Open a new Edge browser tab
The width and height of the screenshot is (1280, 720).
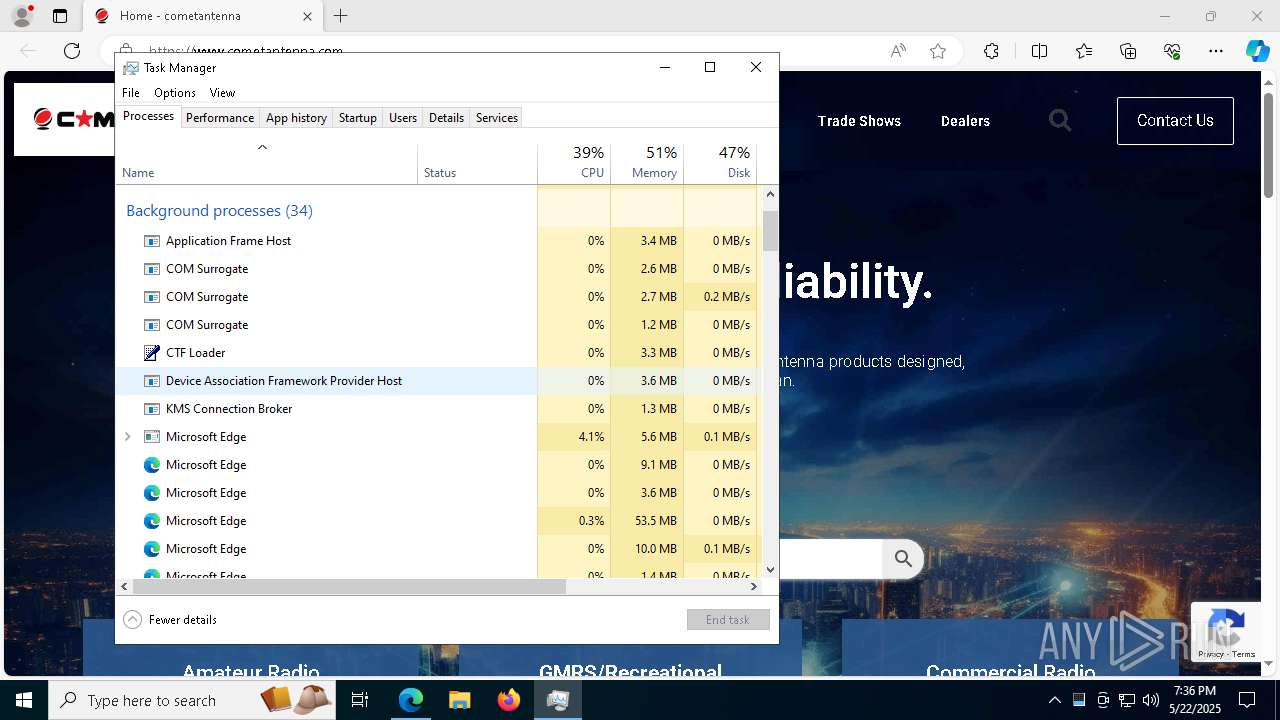[341, 16]
